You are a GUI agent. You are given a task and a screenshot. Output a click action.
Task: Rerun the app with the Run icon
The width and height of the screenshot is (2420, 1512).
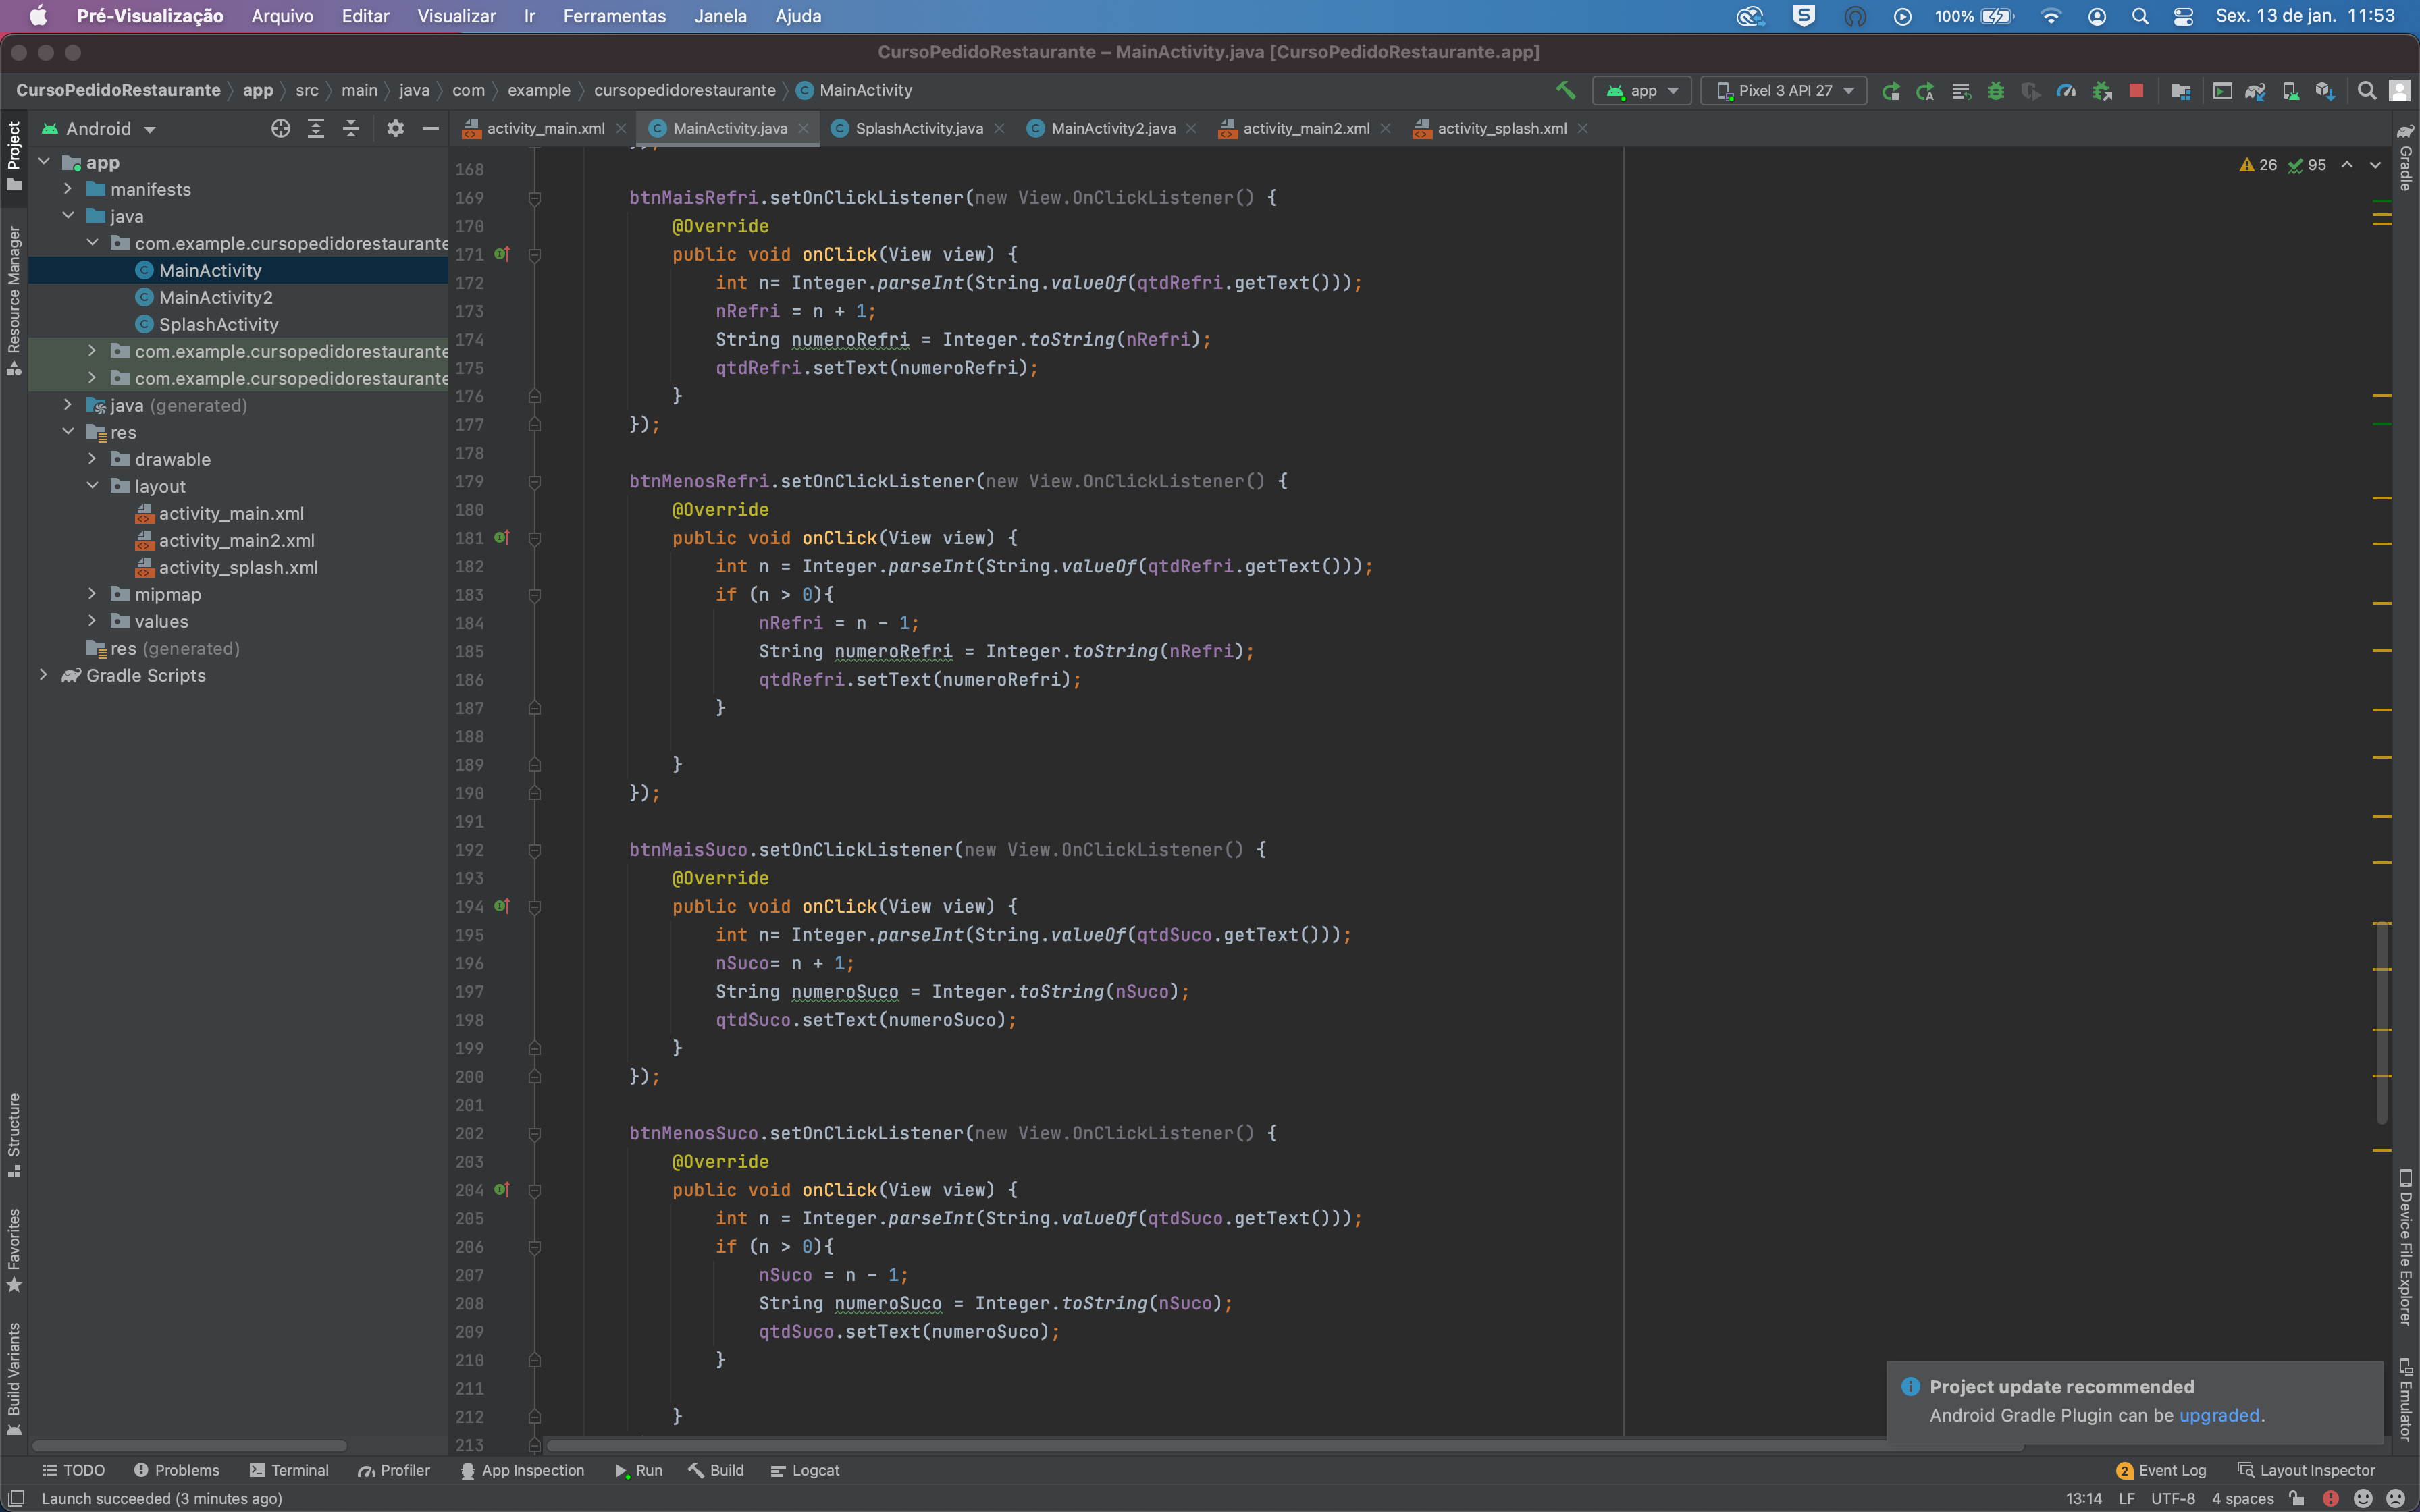click(x=1890, y=91)
